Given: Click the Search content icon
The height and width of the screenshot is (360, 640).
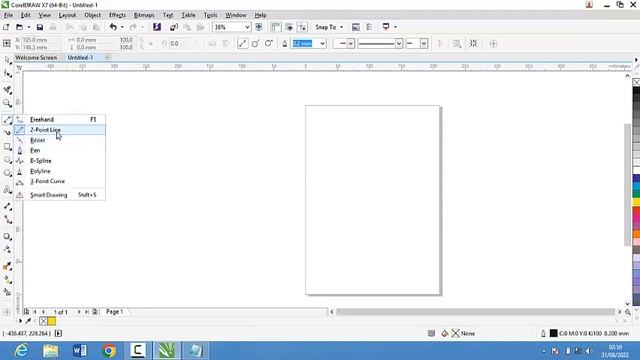Looking at the screenshot, I should pos(157,27).
